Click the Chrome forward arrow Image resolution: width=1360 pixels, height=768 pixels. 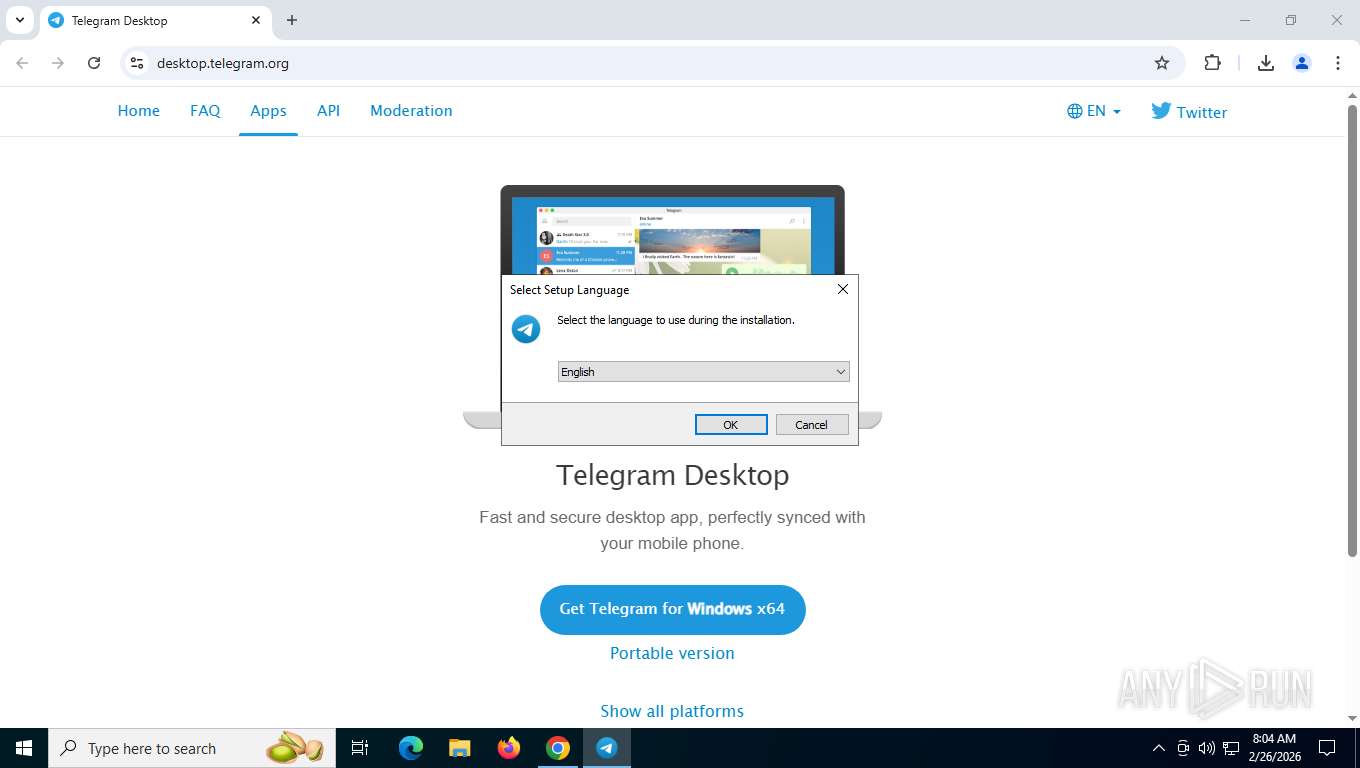point(58,63)
